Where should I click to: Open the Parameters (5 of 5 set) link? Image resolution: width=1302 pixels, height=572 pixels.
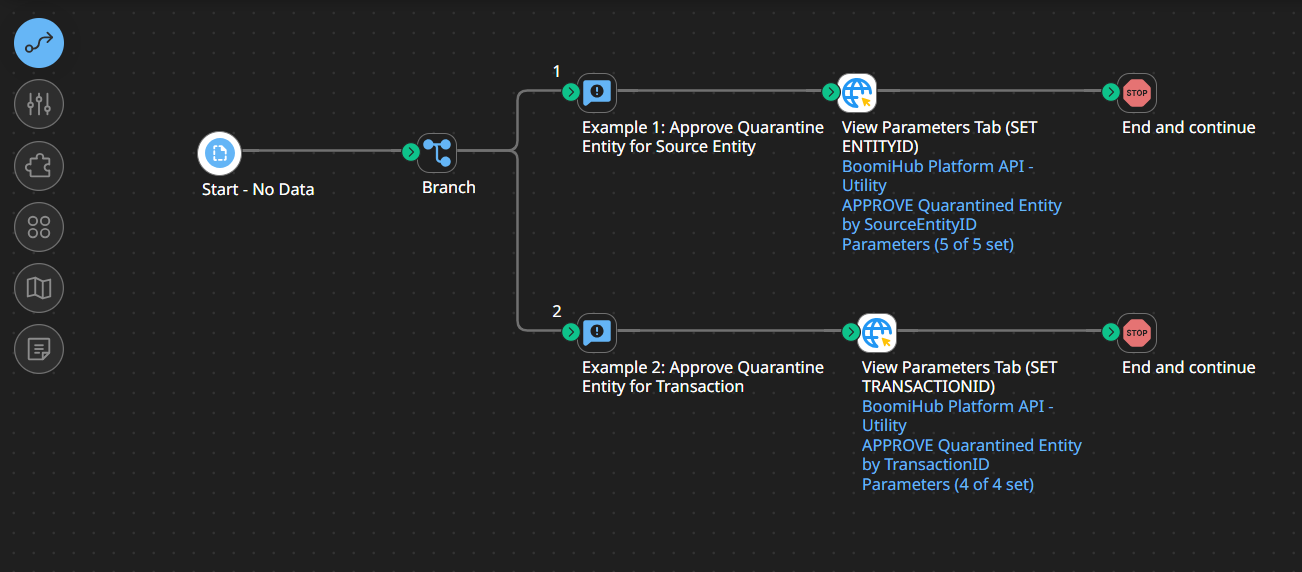927,244
